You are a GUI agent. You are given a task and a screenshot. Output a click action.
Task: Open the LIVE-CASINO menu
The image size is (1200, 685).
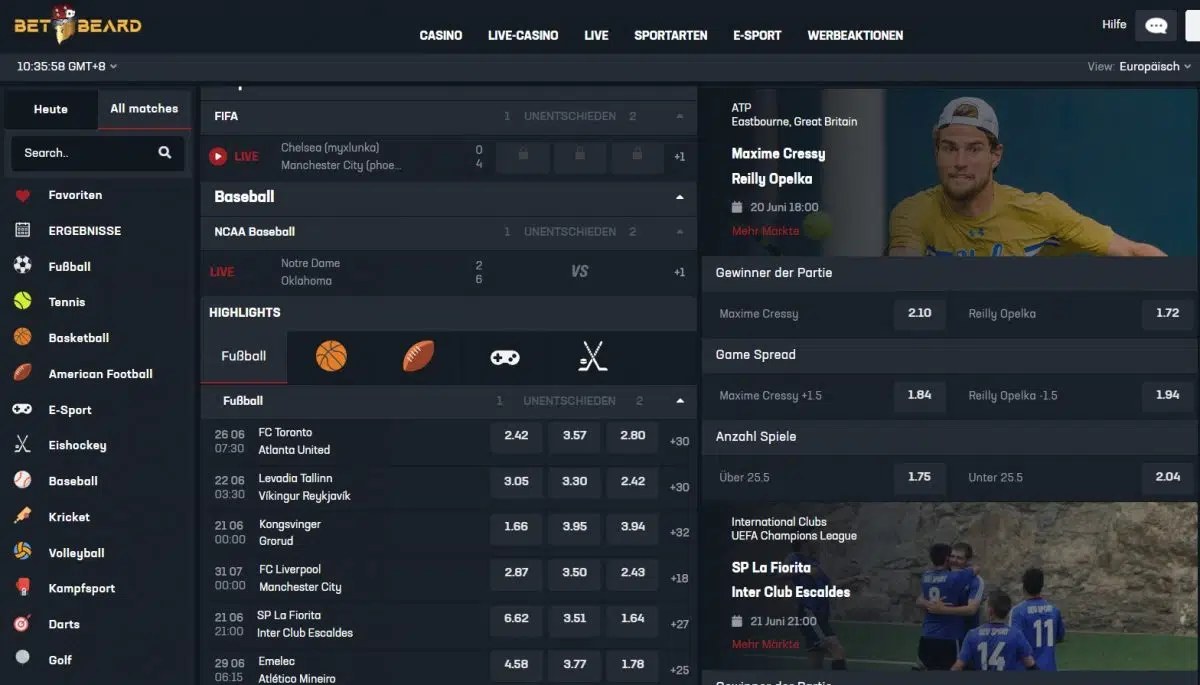[523, 35]
